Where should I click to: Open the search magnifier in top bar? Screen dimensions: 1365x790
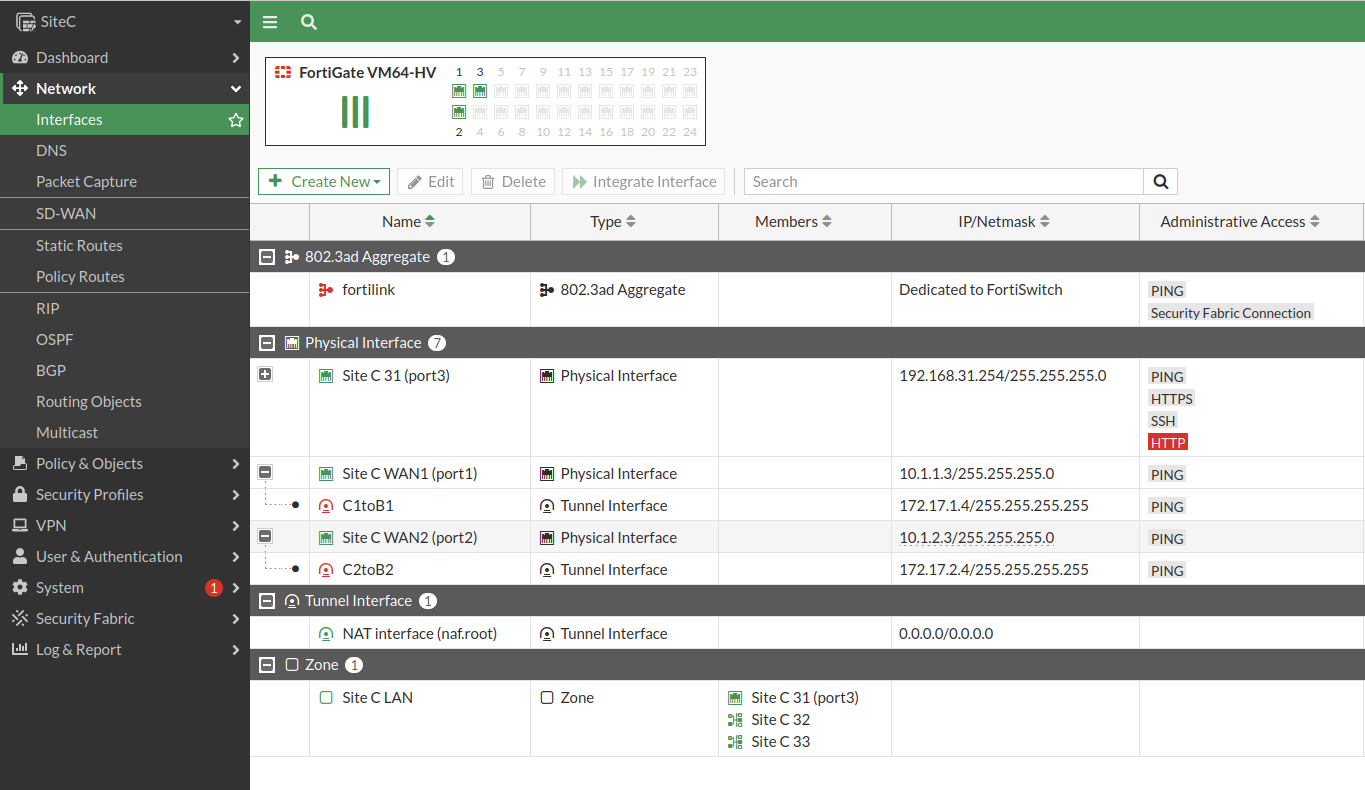click(309, 22)
